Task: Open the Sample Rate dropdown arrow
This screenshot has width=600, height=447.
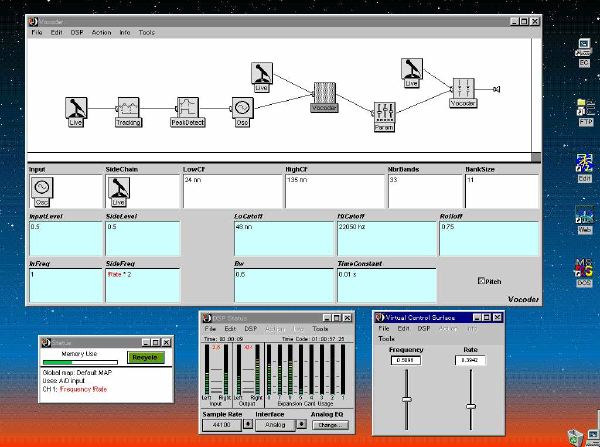Action: click(x=249, y=425)
